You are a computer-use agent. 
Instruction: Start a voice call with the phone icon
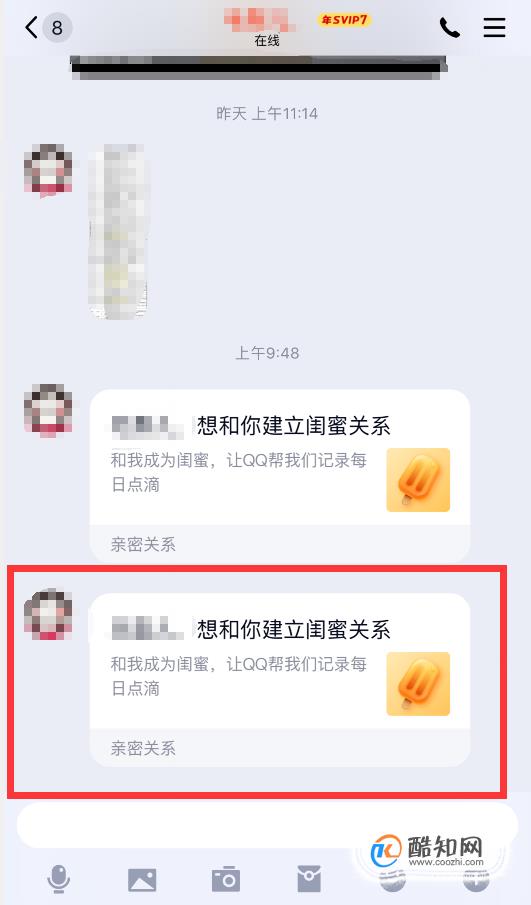coord(450,27)
